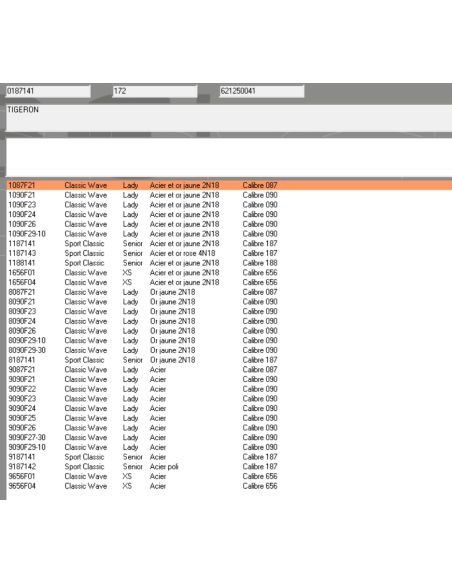Screen dimensions: 452x584
Task: Select row 1090F23
Action: [229, 204]
